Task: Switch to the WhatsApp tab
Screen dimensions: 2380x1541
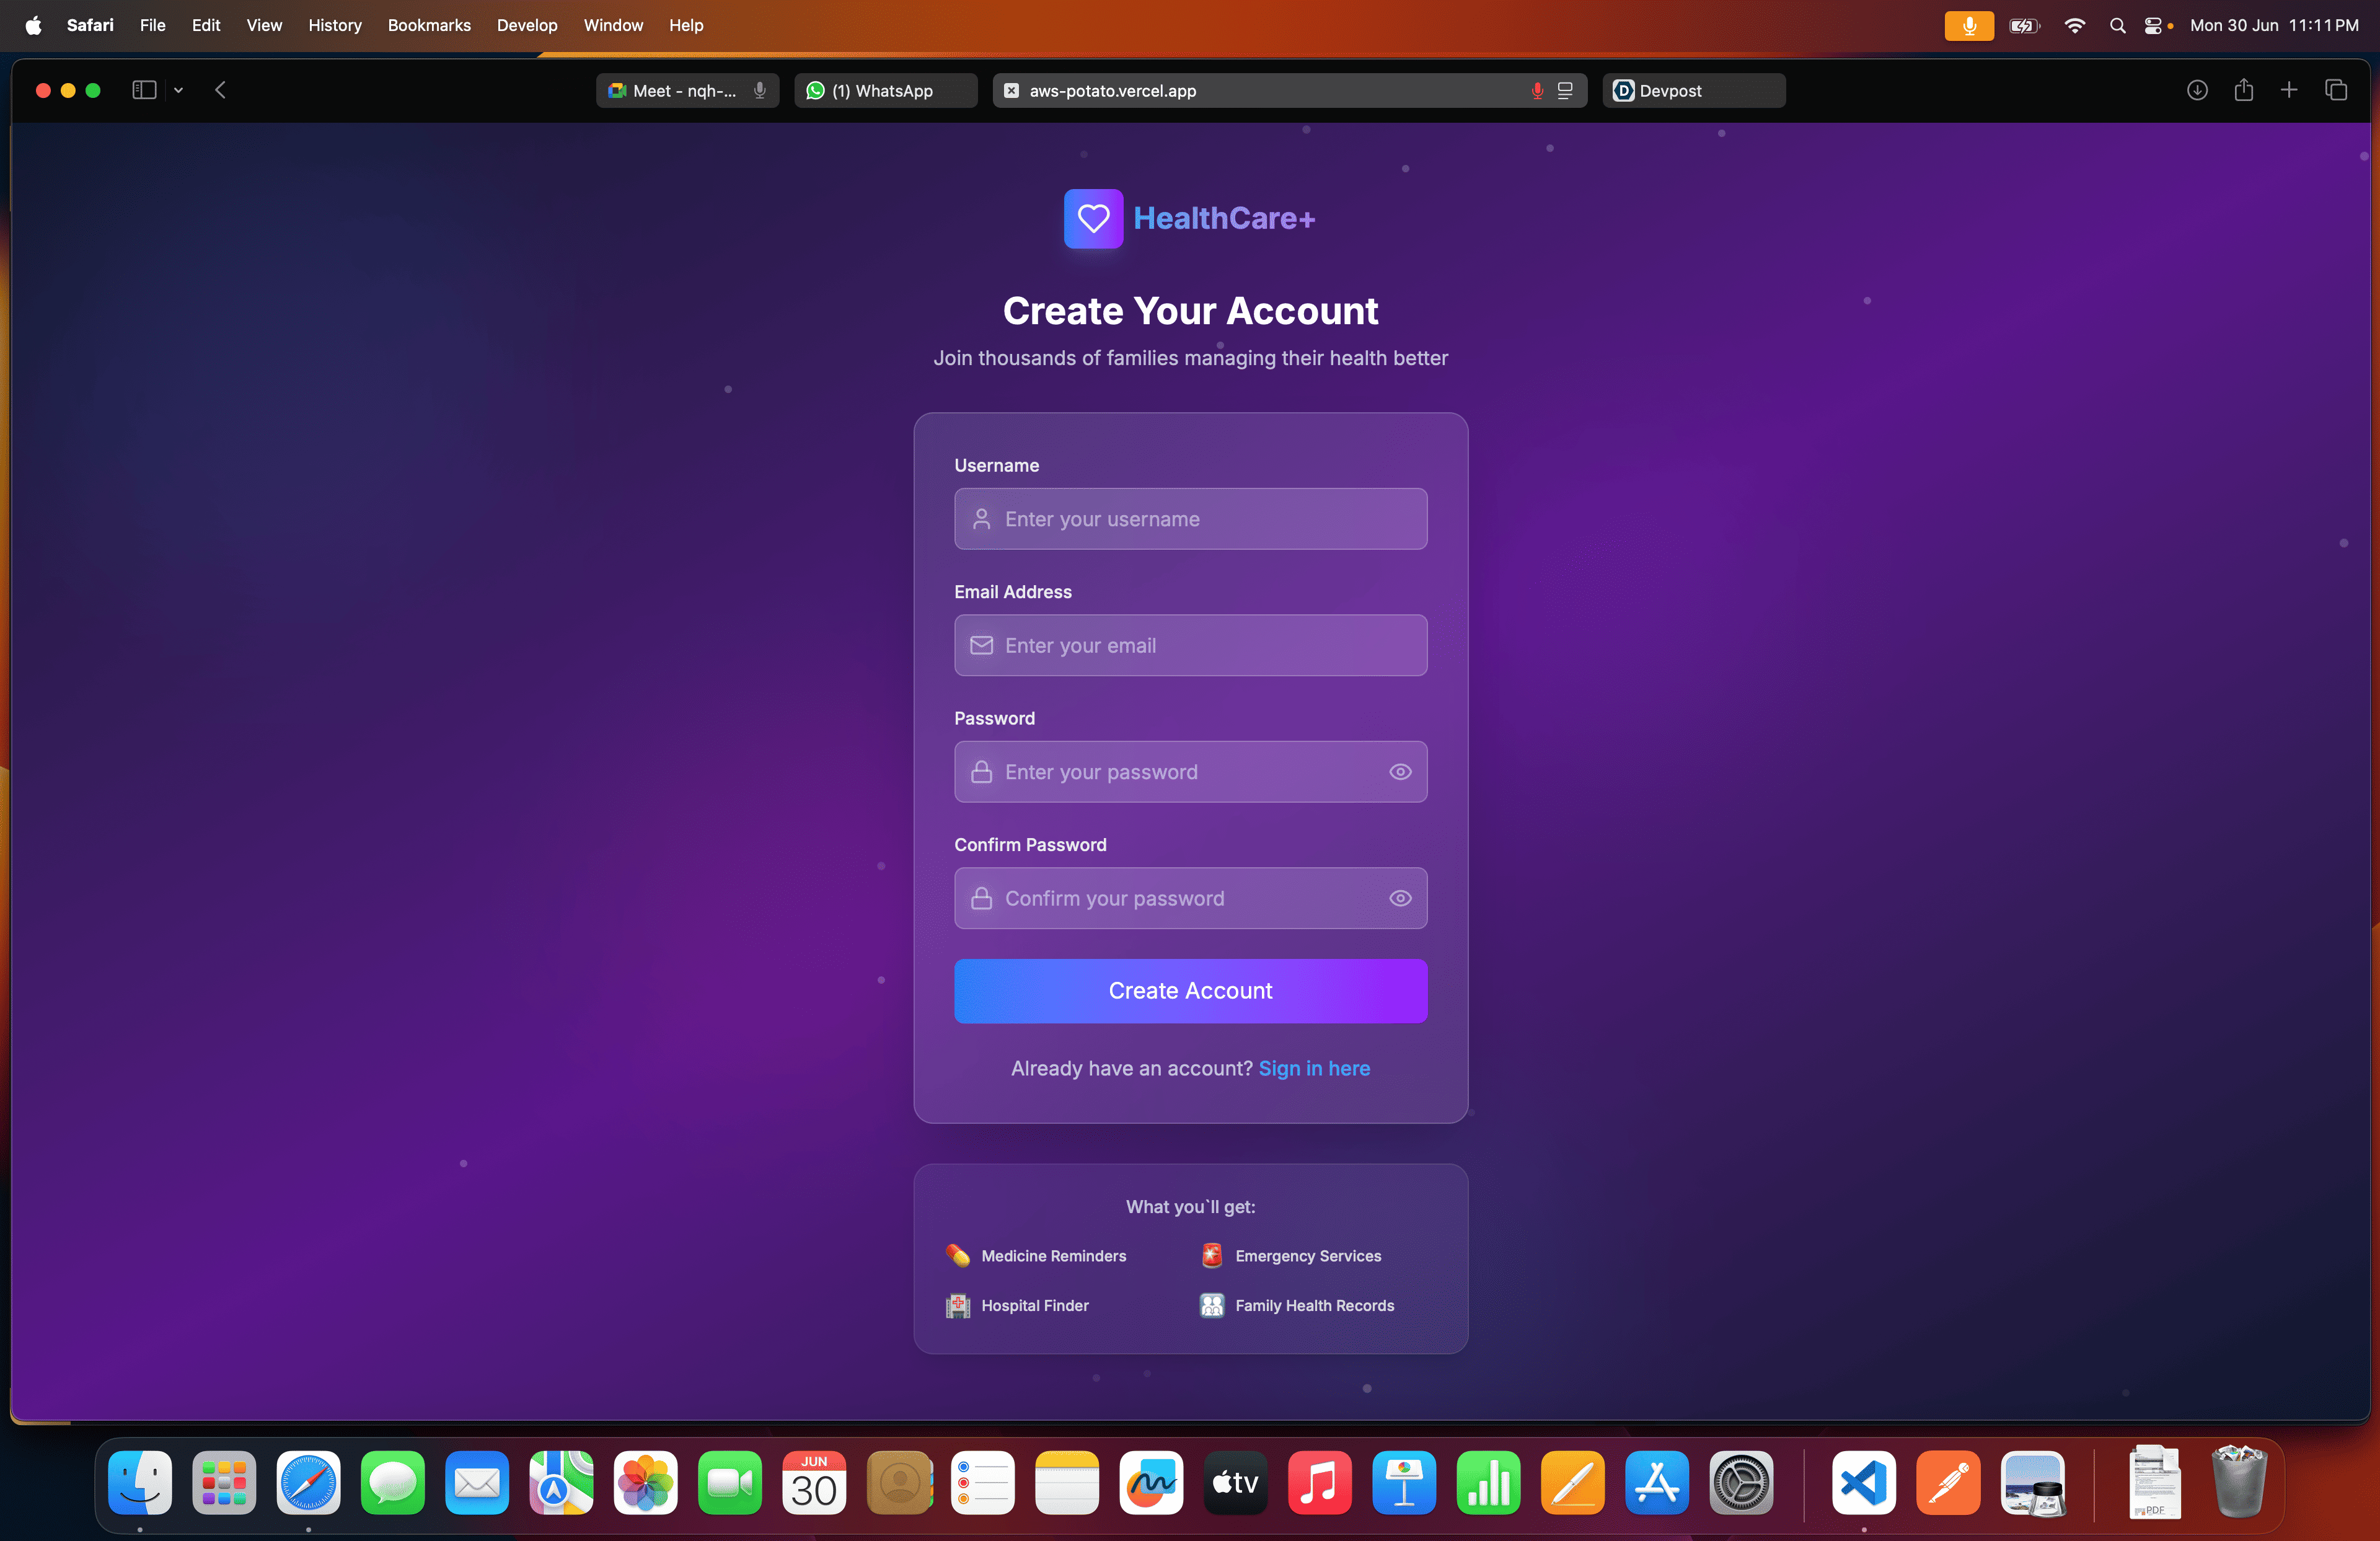Action: [884, 90]
